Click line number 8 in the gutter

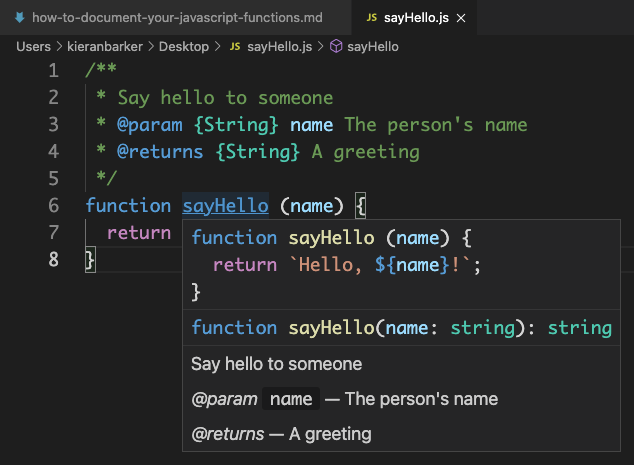(54, 259)
